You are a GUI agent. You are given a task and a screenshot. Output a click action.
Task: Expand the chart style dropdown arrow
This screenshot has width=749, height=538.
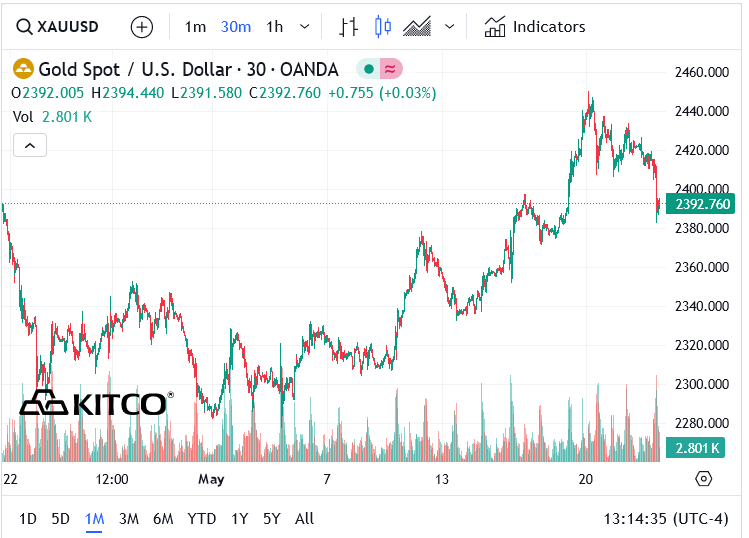coord(449,27)
